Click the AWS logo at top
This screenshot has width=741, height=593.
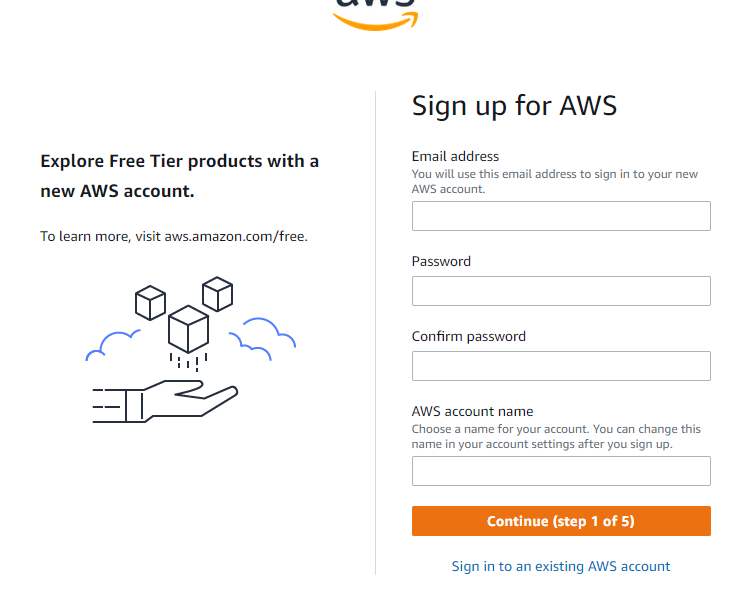pyautogui.click(x=375, y=14)
